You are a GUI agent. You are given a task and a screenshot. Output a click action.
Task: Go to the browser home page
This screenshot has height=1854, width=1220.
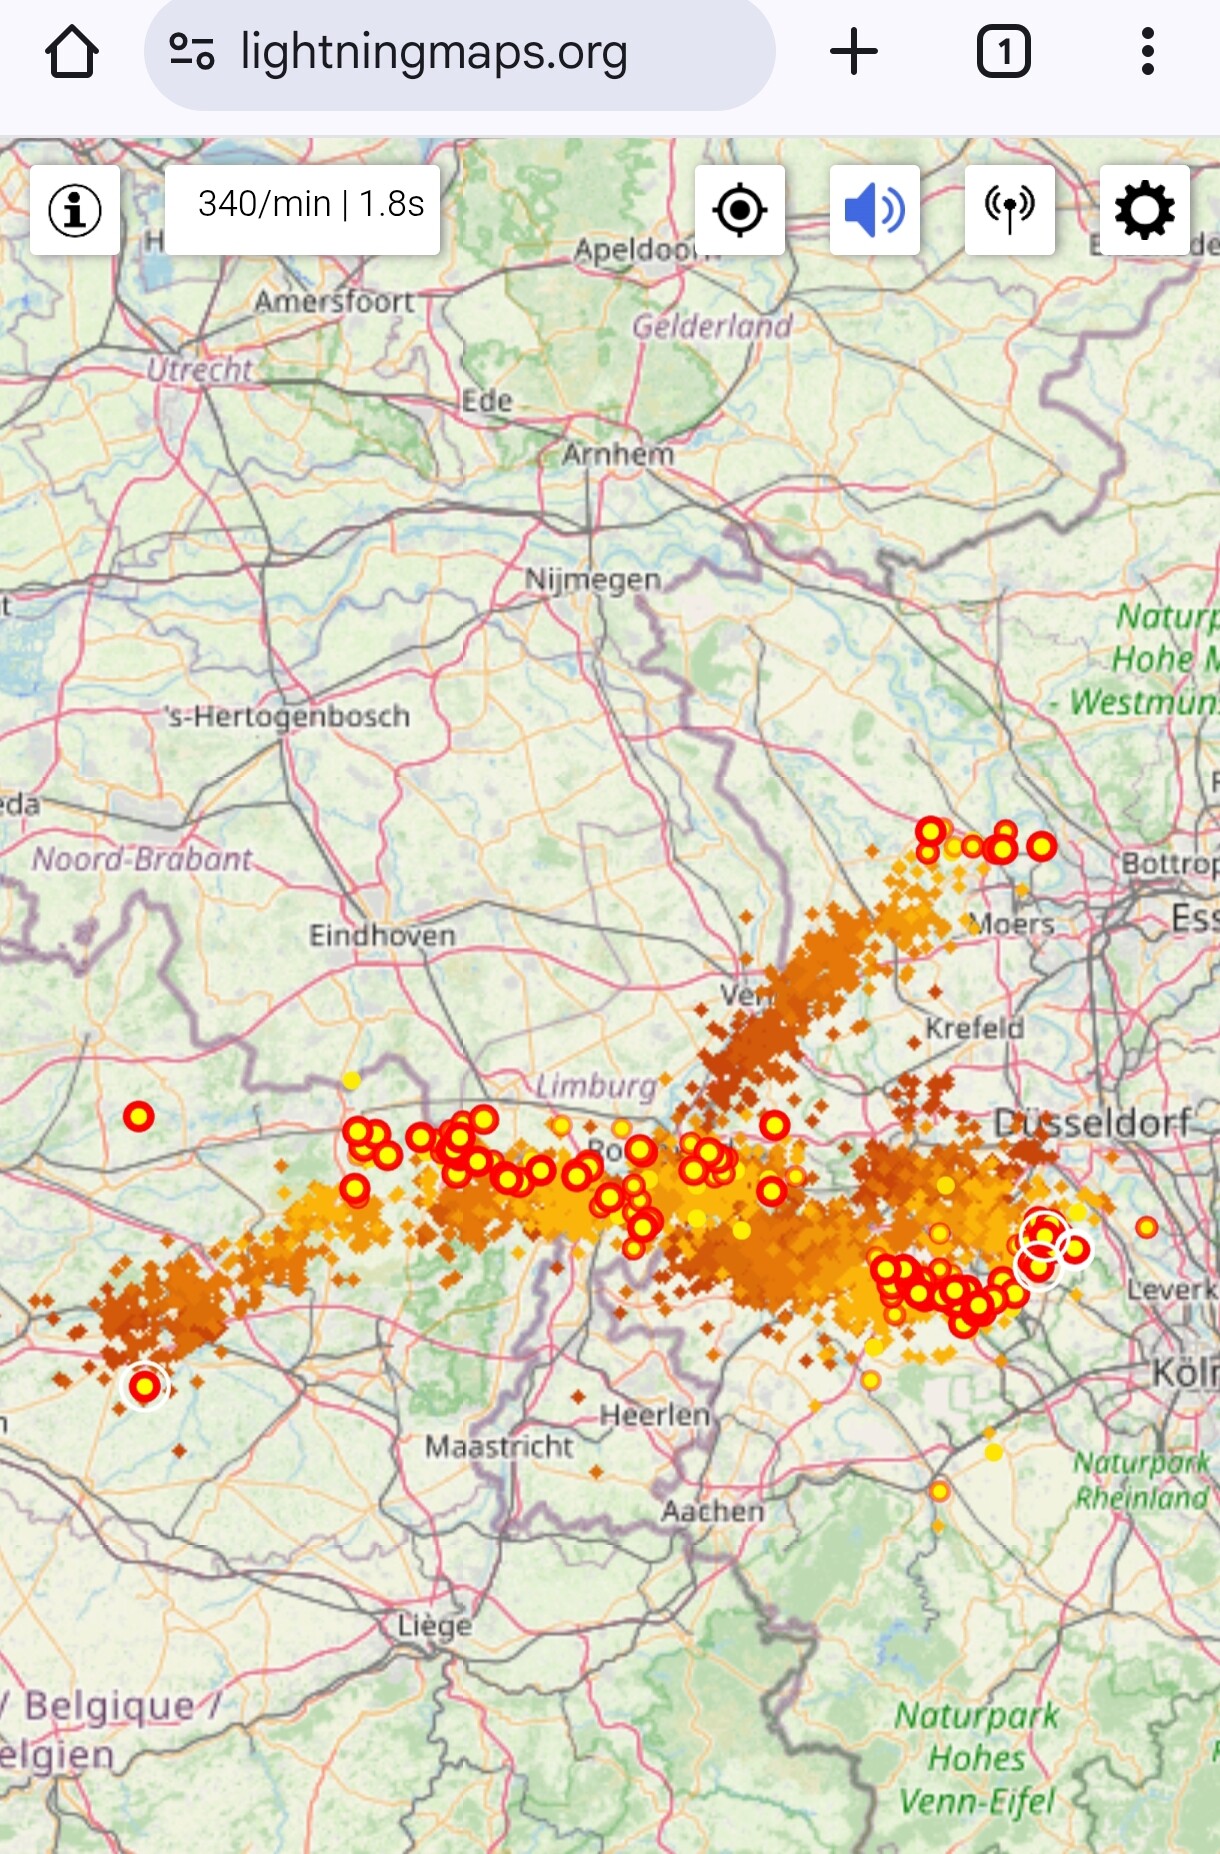72,52
